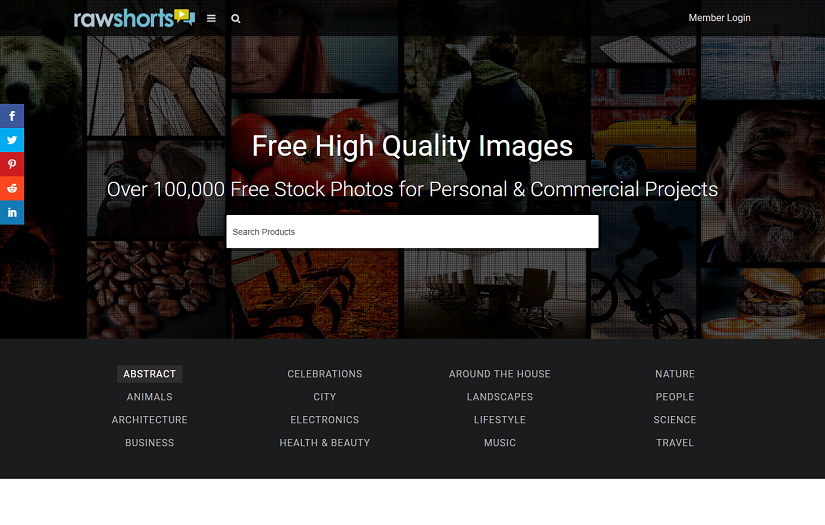Go to Rawshorts logo homepage
825x525 pixels.
point(134,18)
